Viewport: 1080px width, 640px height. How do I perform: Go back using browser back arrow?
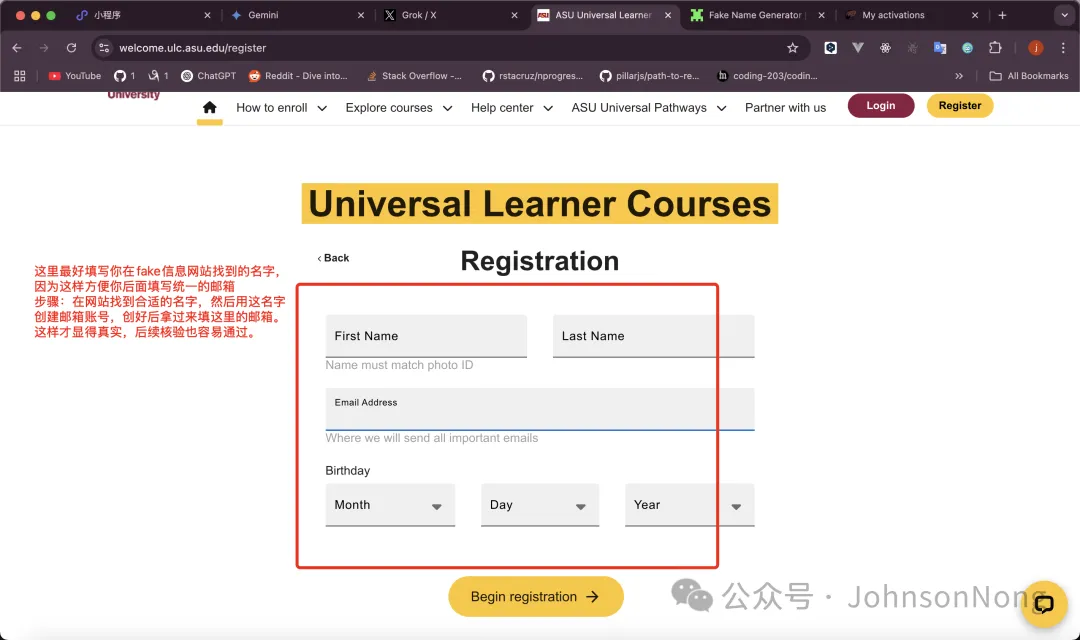point(17,48)
